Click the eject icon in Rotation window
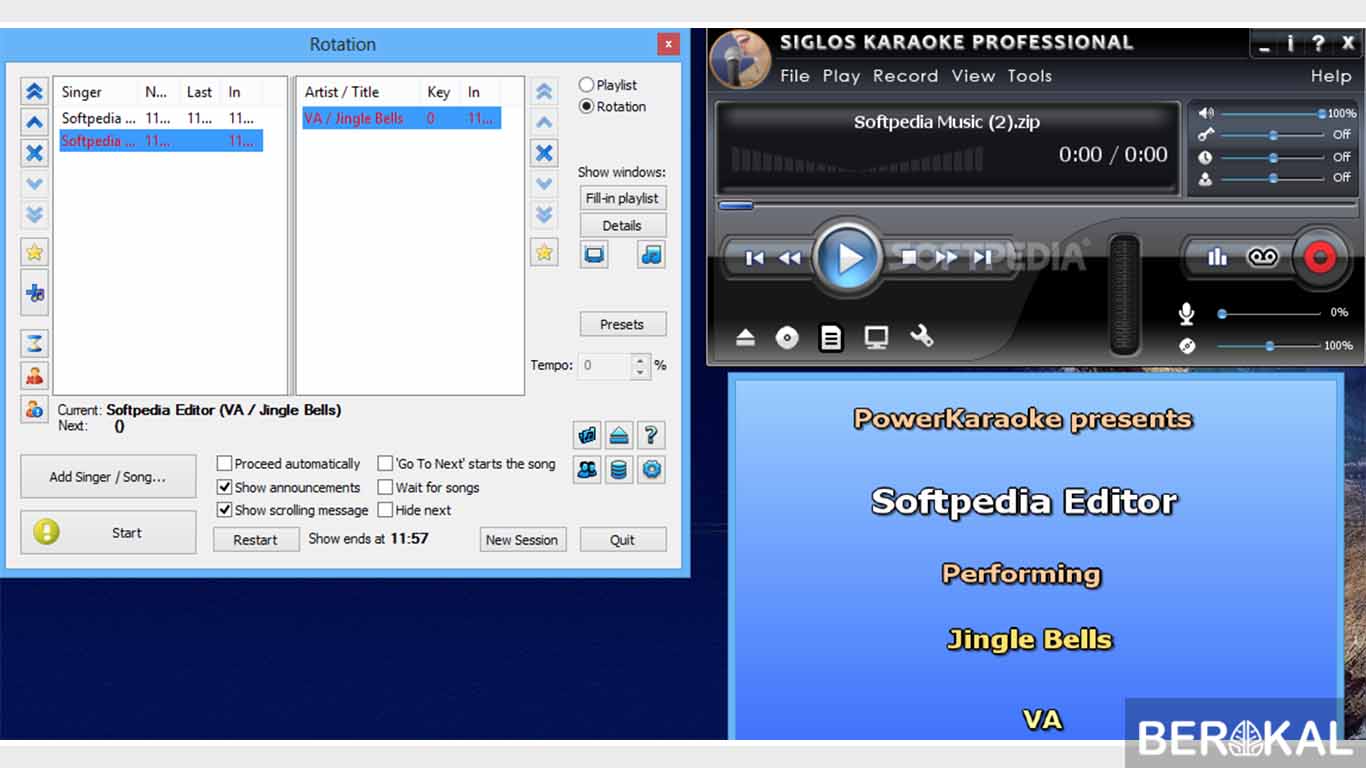 click(x=619, y=435)
